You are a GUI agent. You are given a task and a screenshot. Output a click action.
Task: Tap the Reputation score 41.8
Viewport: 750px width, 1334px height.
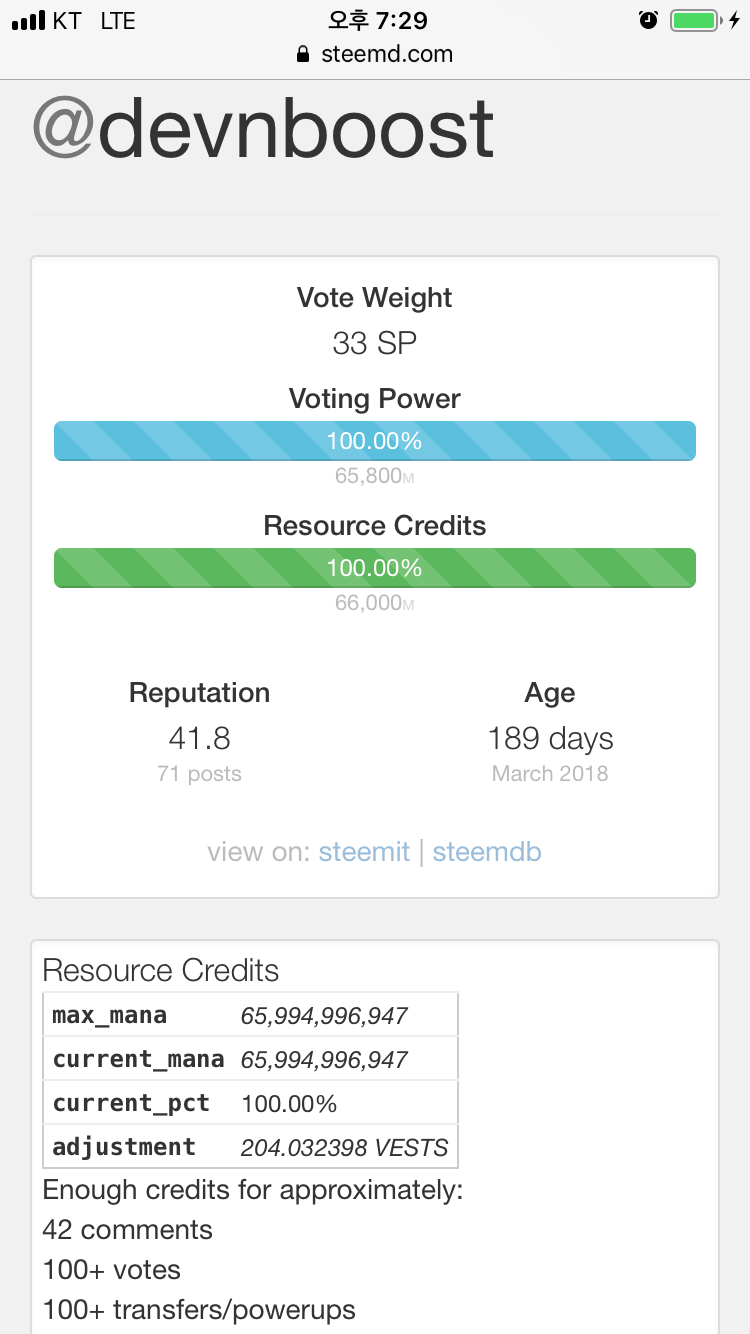point(200,739)
